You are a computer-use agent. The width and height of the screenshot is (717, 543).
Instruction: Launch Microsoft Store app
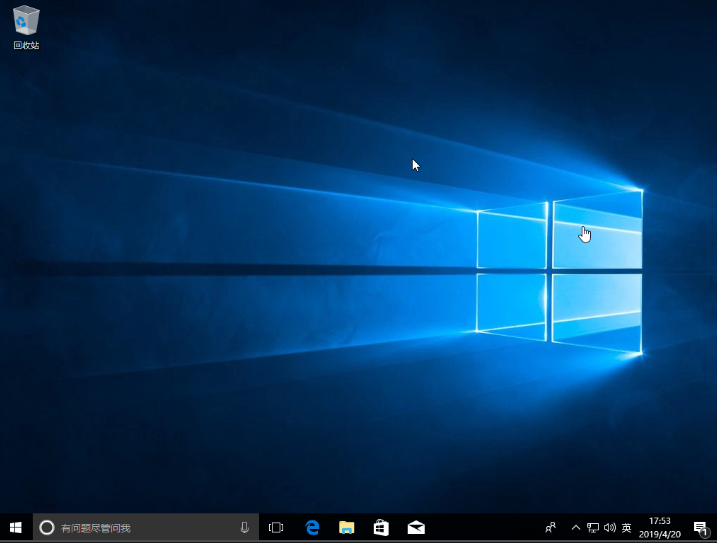381,527
